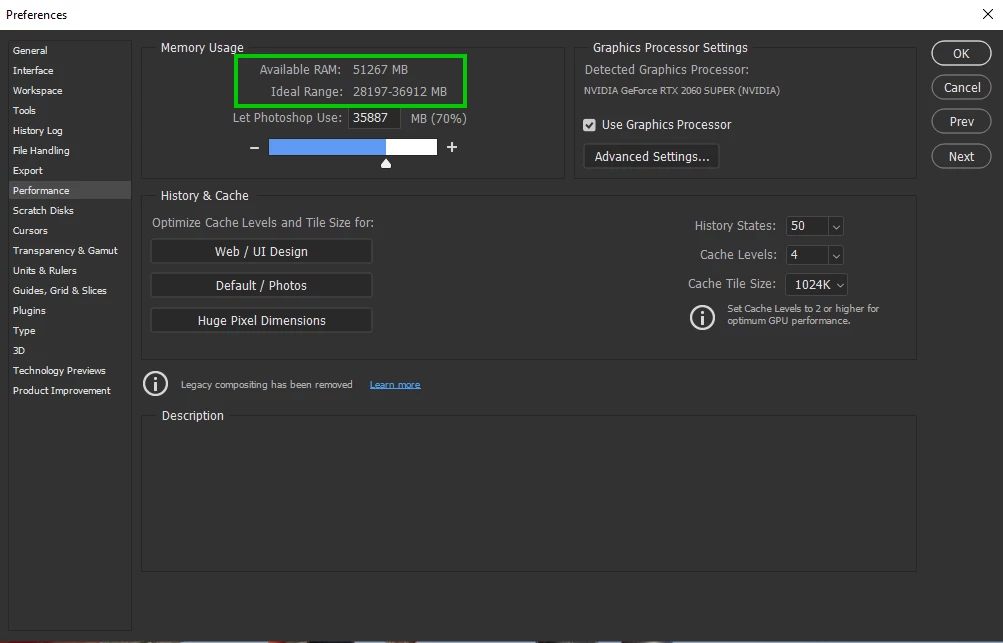Open Advanced Settings for graphics processor

tap(651, 156)
